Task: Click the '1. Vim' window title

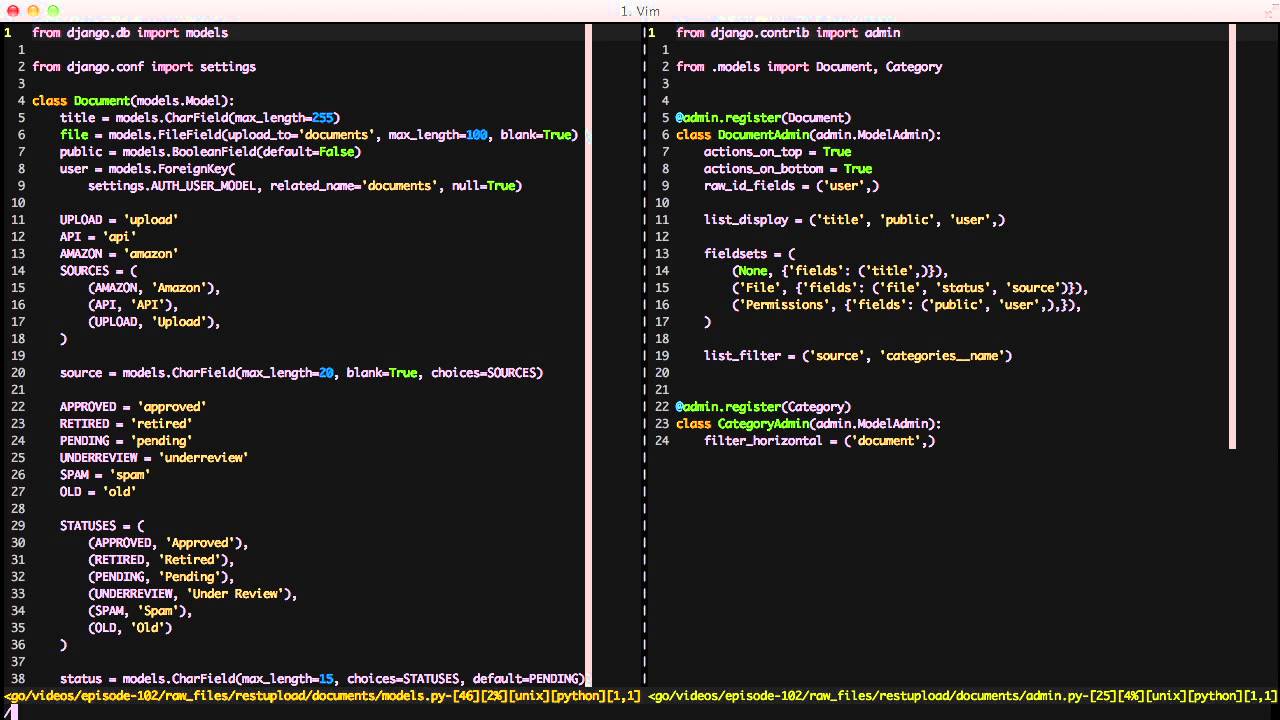Action: (x=640, y=11)
